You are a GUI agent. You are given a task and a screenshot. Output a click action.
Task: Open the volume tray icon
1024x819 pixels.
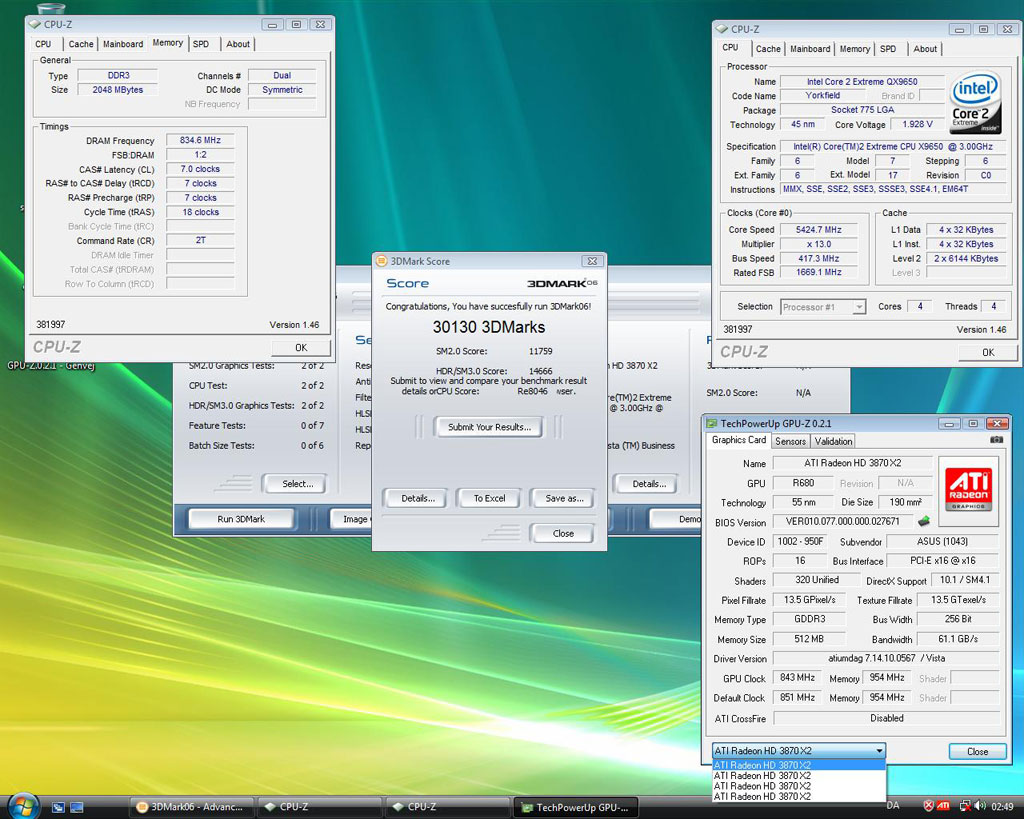point(980,806)
